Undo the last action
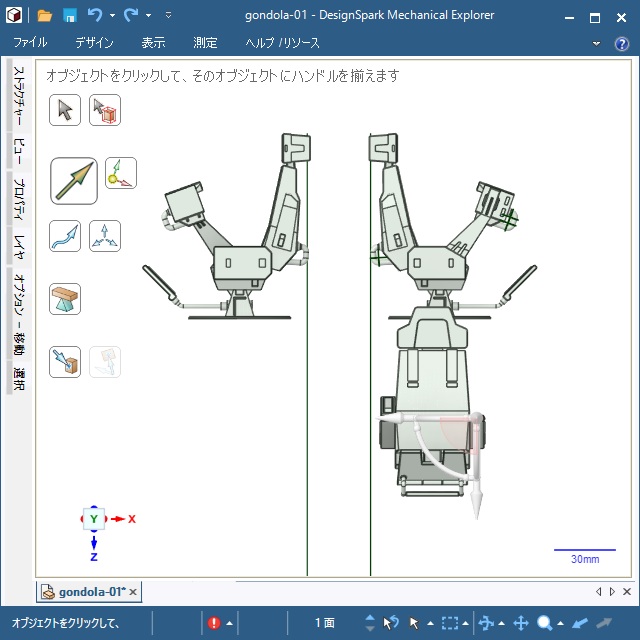Image resolution: width=640 pixels, height=640 pixels. tap(95, 16)
